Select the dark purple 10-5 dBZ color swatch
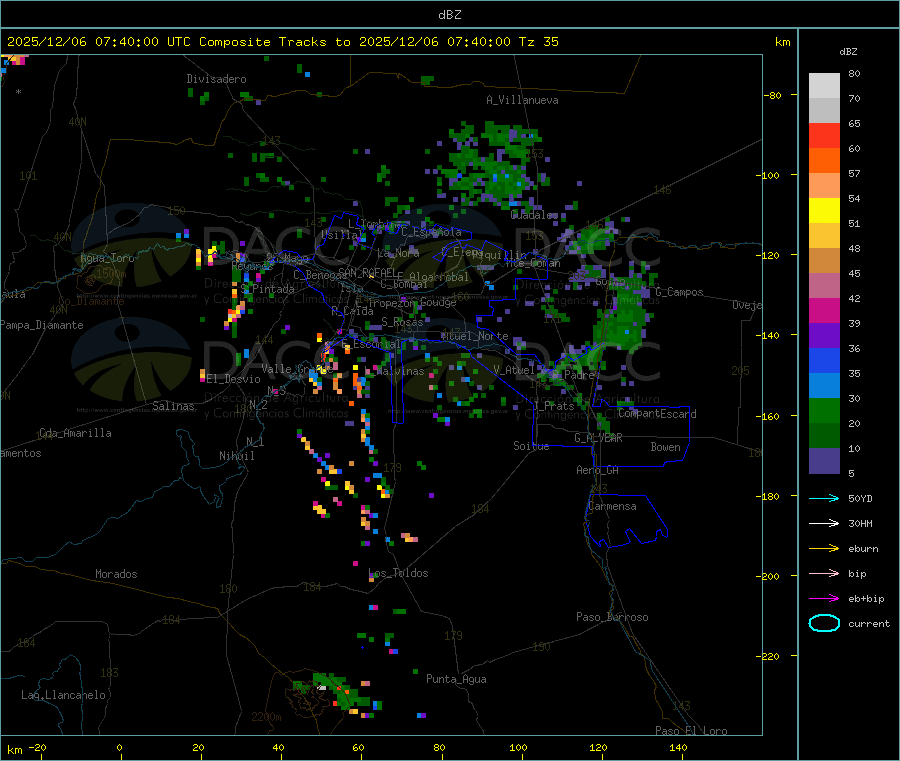 click(824, 461)
